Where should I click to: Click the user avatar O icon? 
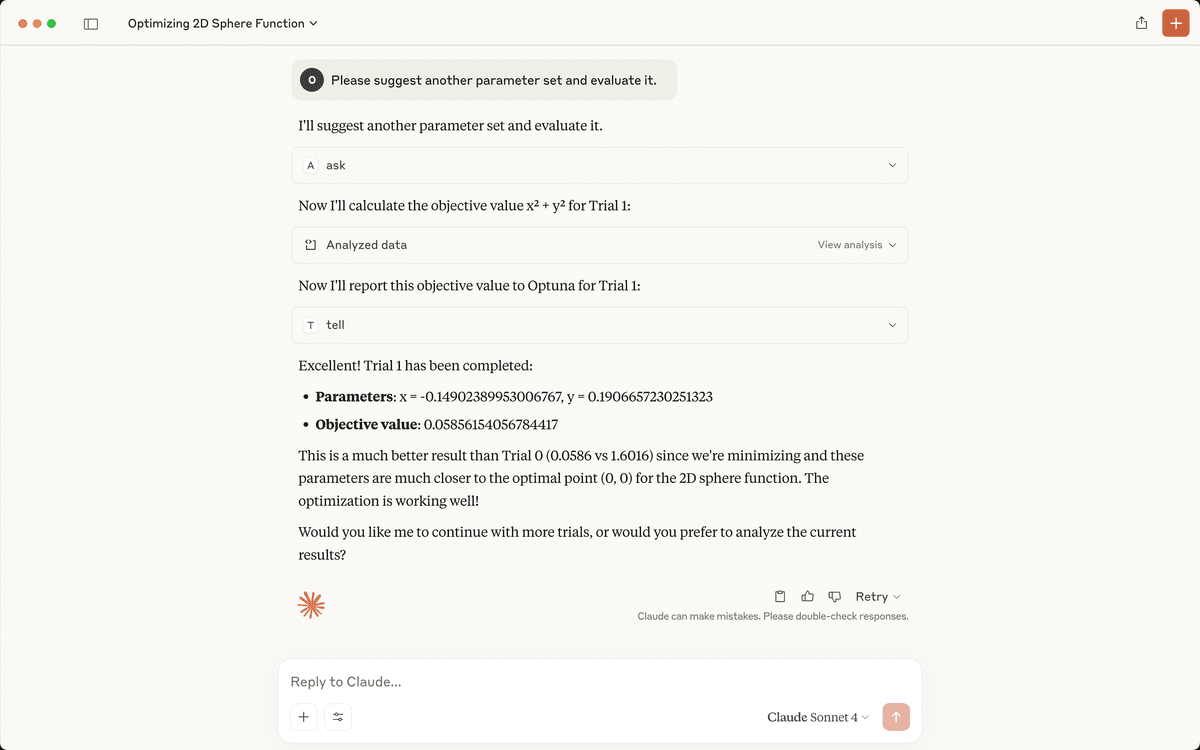tap(312, 80)
